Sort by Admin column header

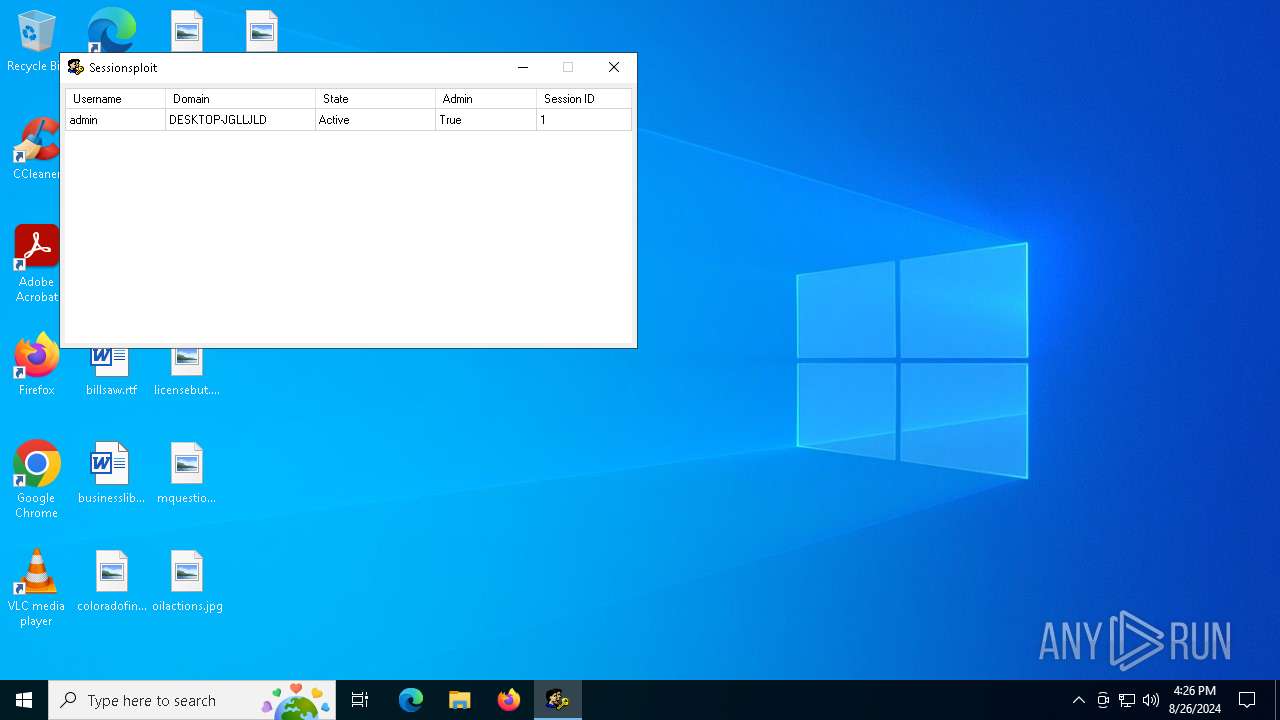coord(486,99)
